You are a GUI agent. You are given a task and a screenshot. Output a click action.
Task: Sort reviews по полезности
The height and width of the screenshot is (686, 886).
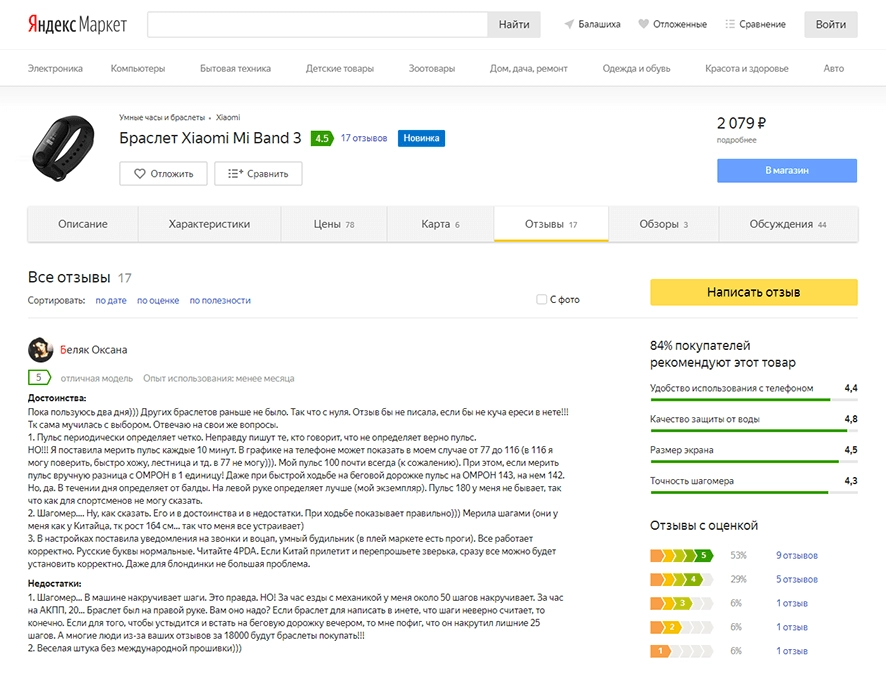click(220, 301)
